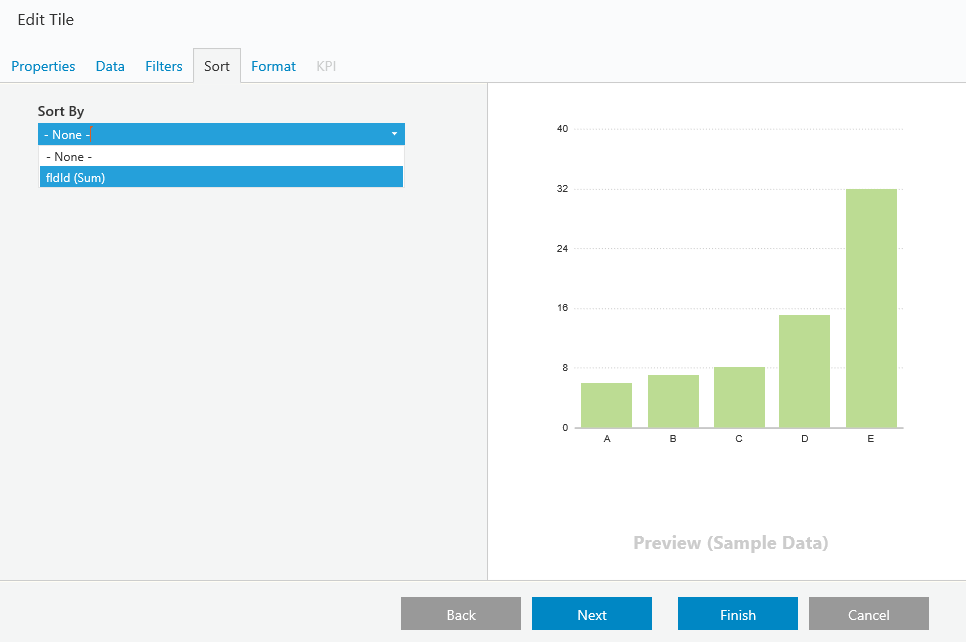Click the y-axis value 24
Image resolution: width=966 pixels, height=642 pixels.
tap(562, 248)
